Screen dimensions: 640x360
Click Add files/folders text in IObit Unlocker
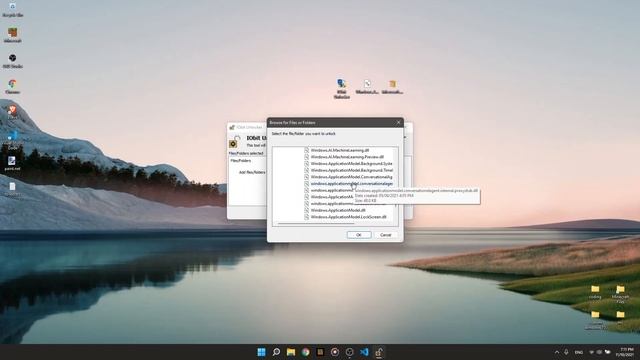click(252, 172)
